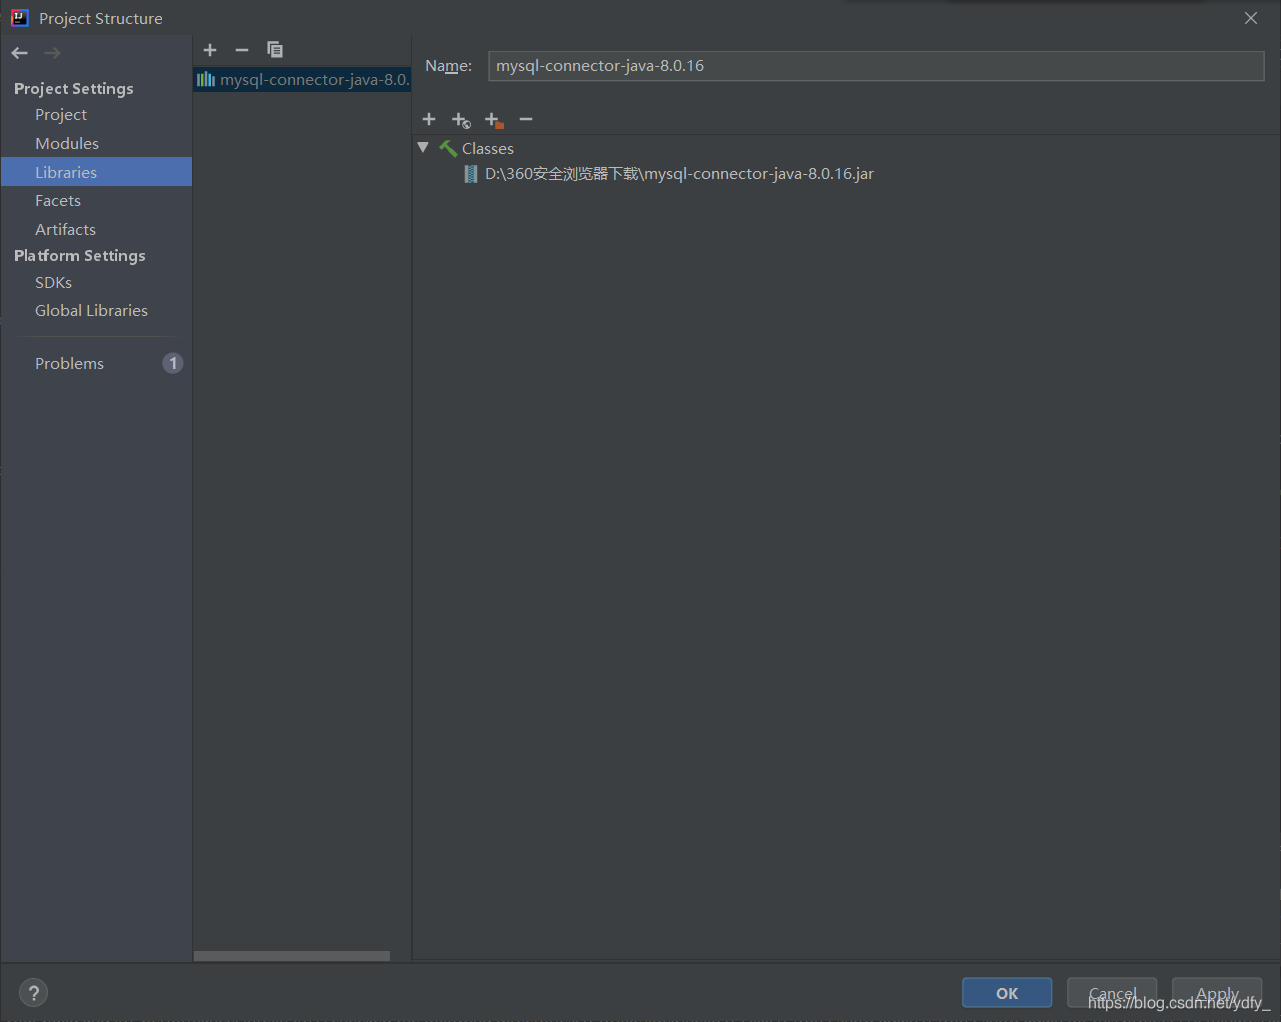Image resolution: width=1281 pixels, height=1022 pixels.
Task: Open Facets settings
Action: (58, 201)
